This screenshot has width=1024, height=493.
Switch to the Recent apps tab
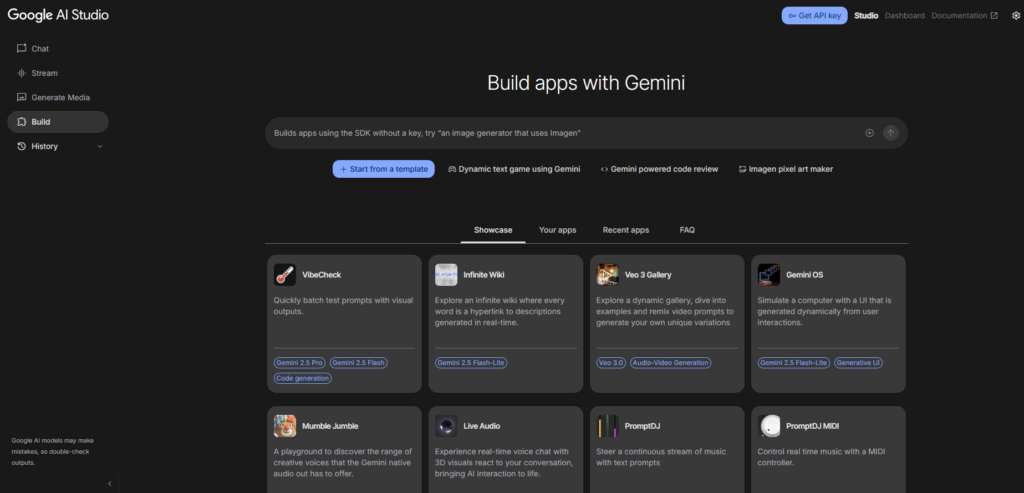click(626, 230)
